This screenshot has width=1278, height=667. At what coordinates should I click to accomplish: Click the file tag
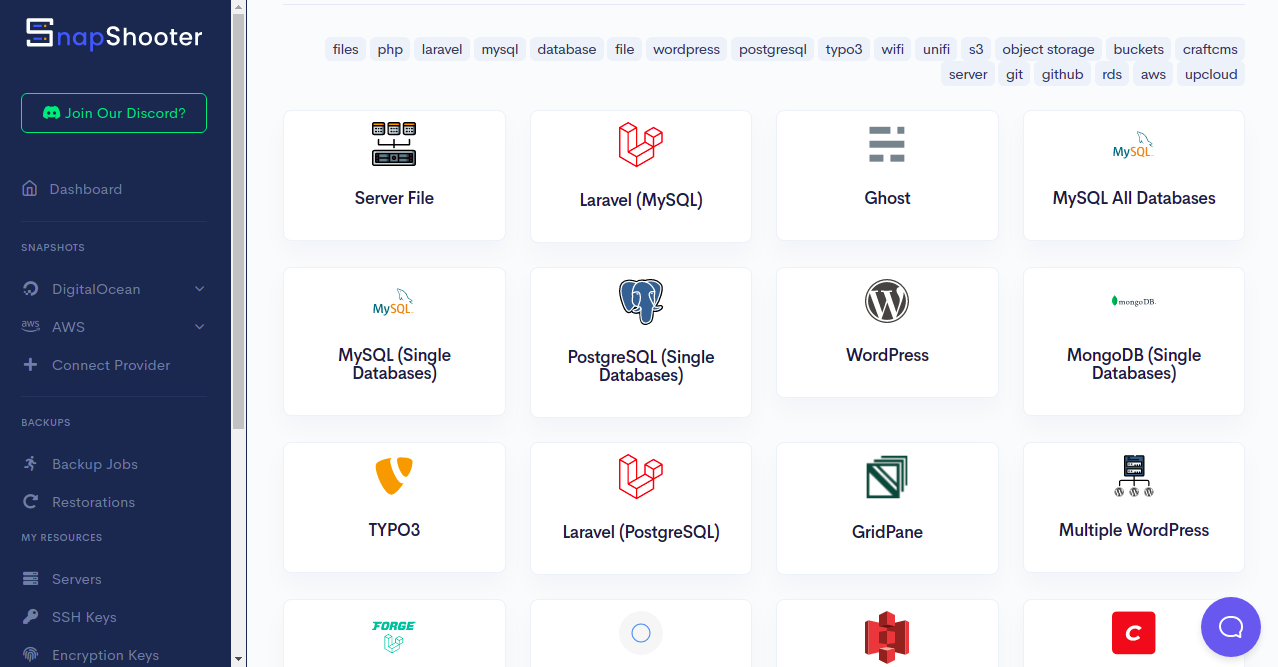point(625,49)
